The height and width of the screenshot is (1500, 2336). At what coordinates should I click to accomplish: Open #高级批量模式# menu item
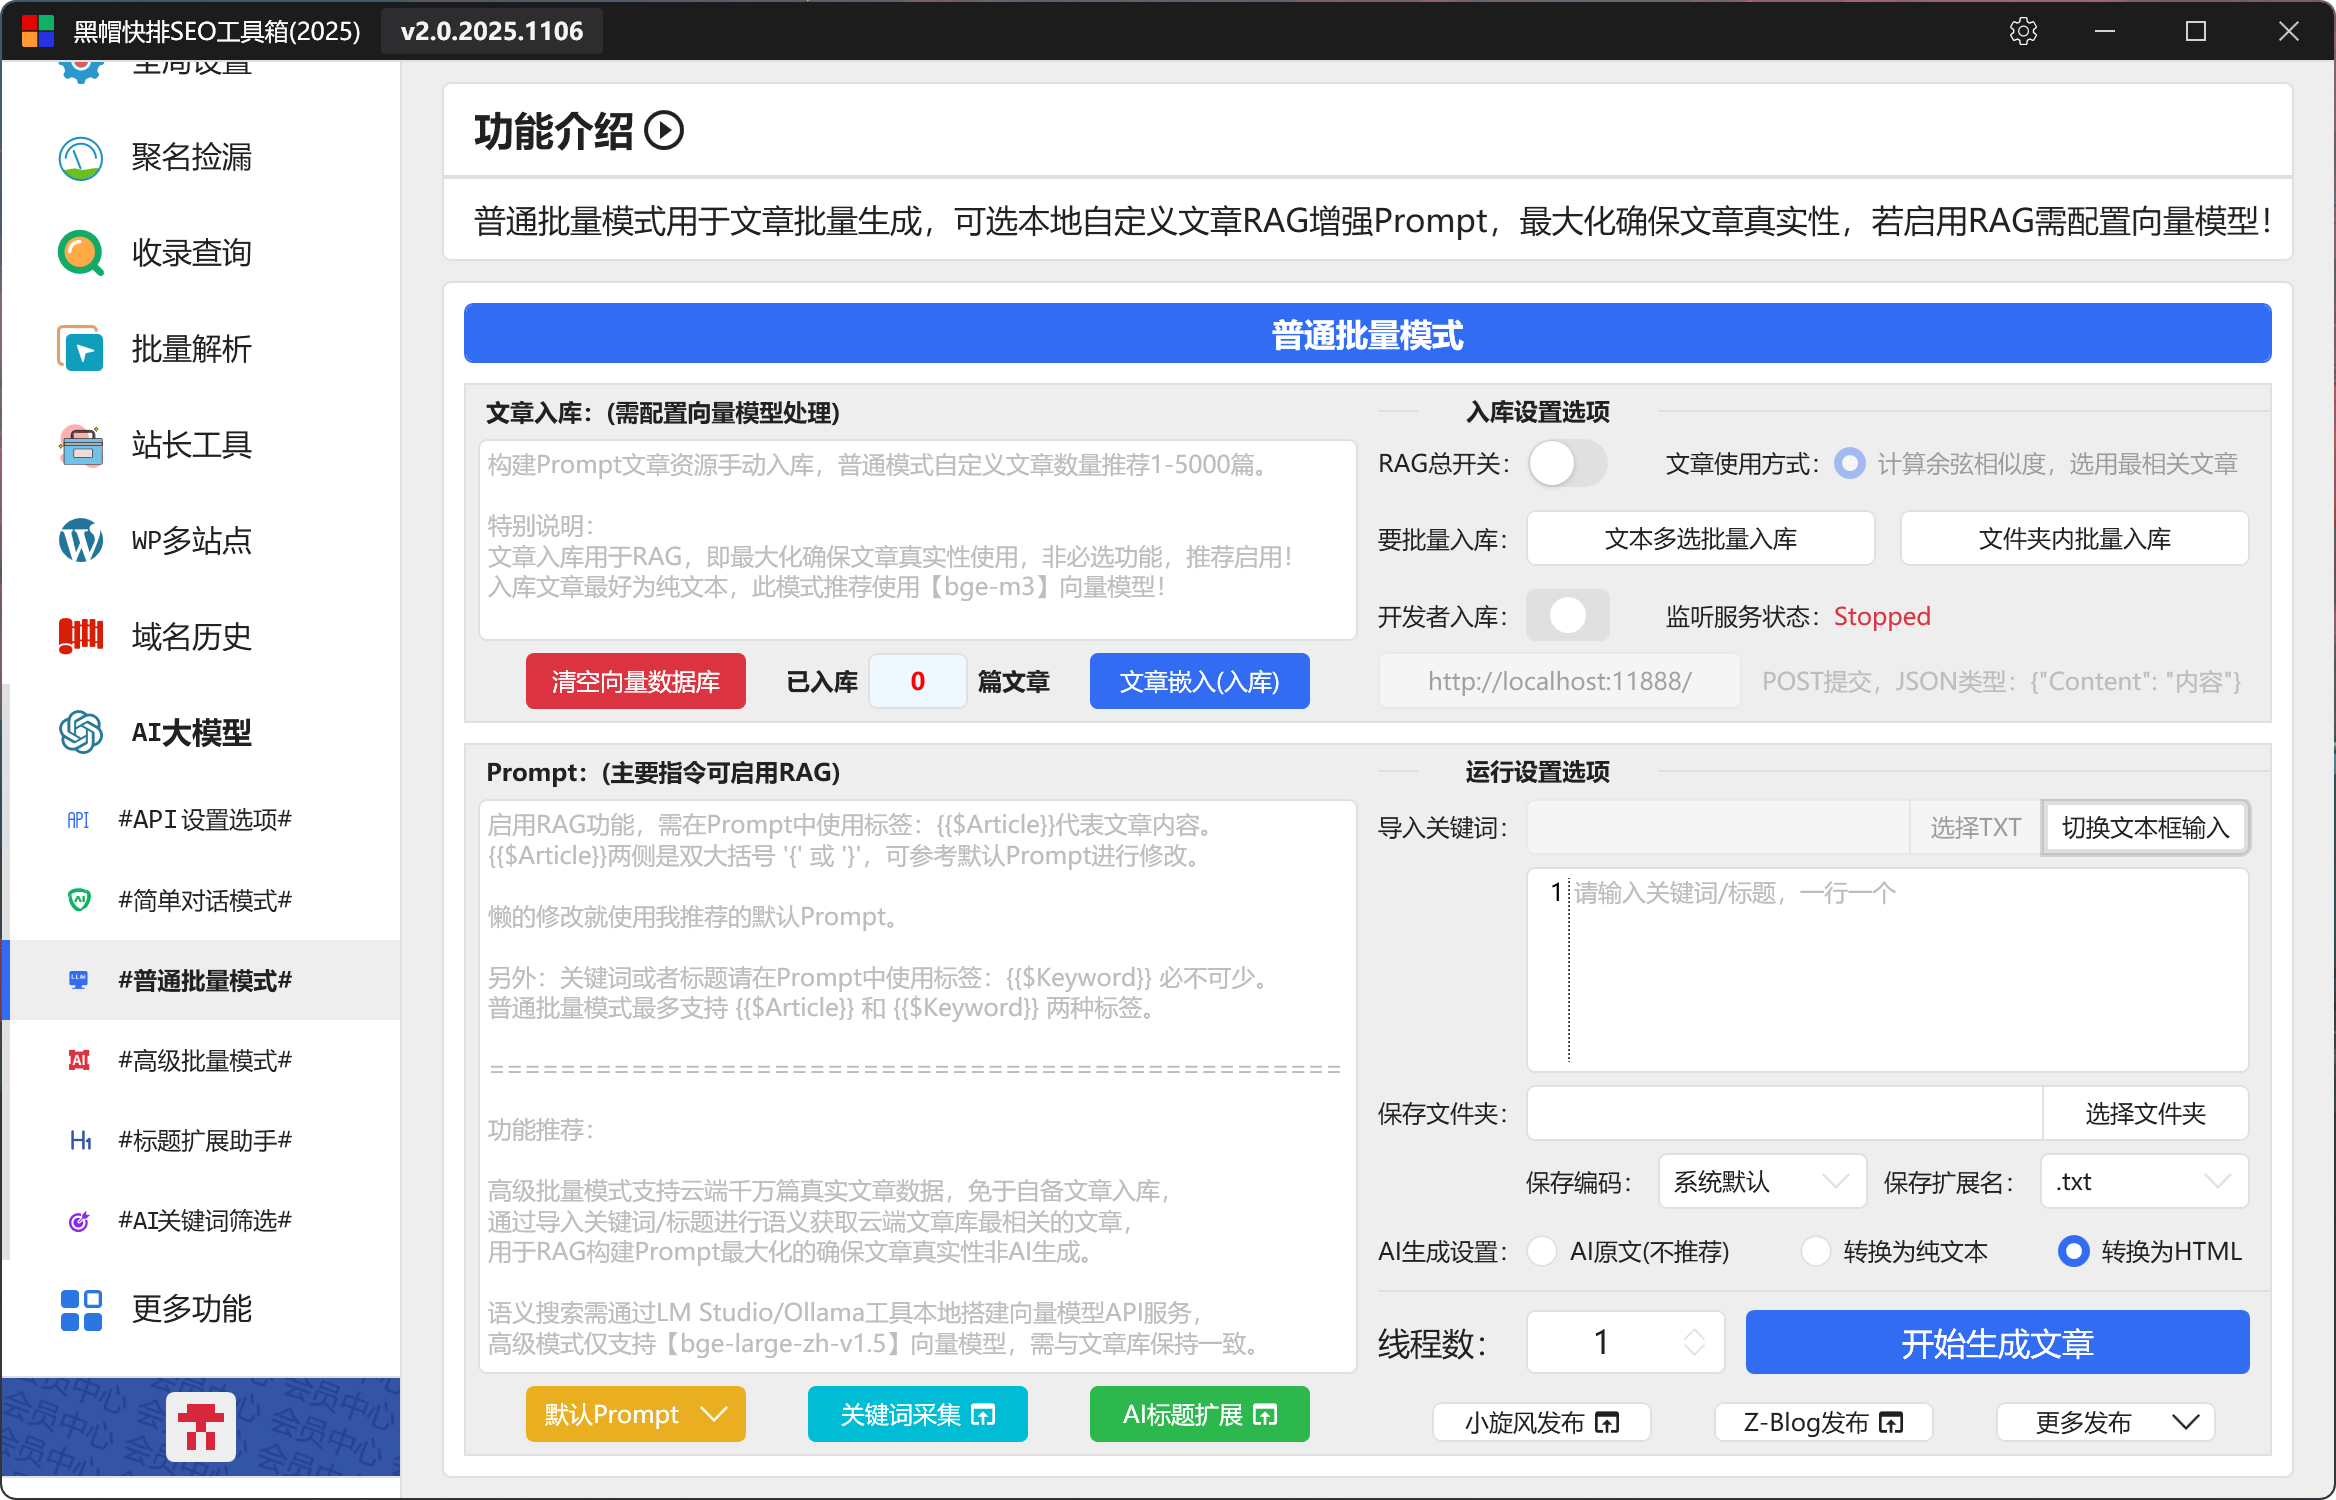tap(205, 1060)
